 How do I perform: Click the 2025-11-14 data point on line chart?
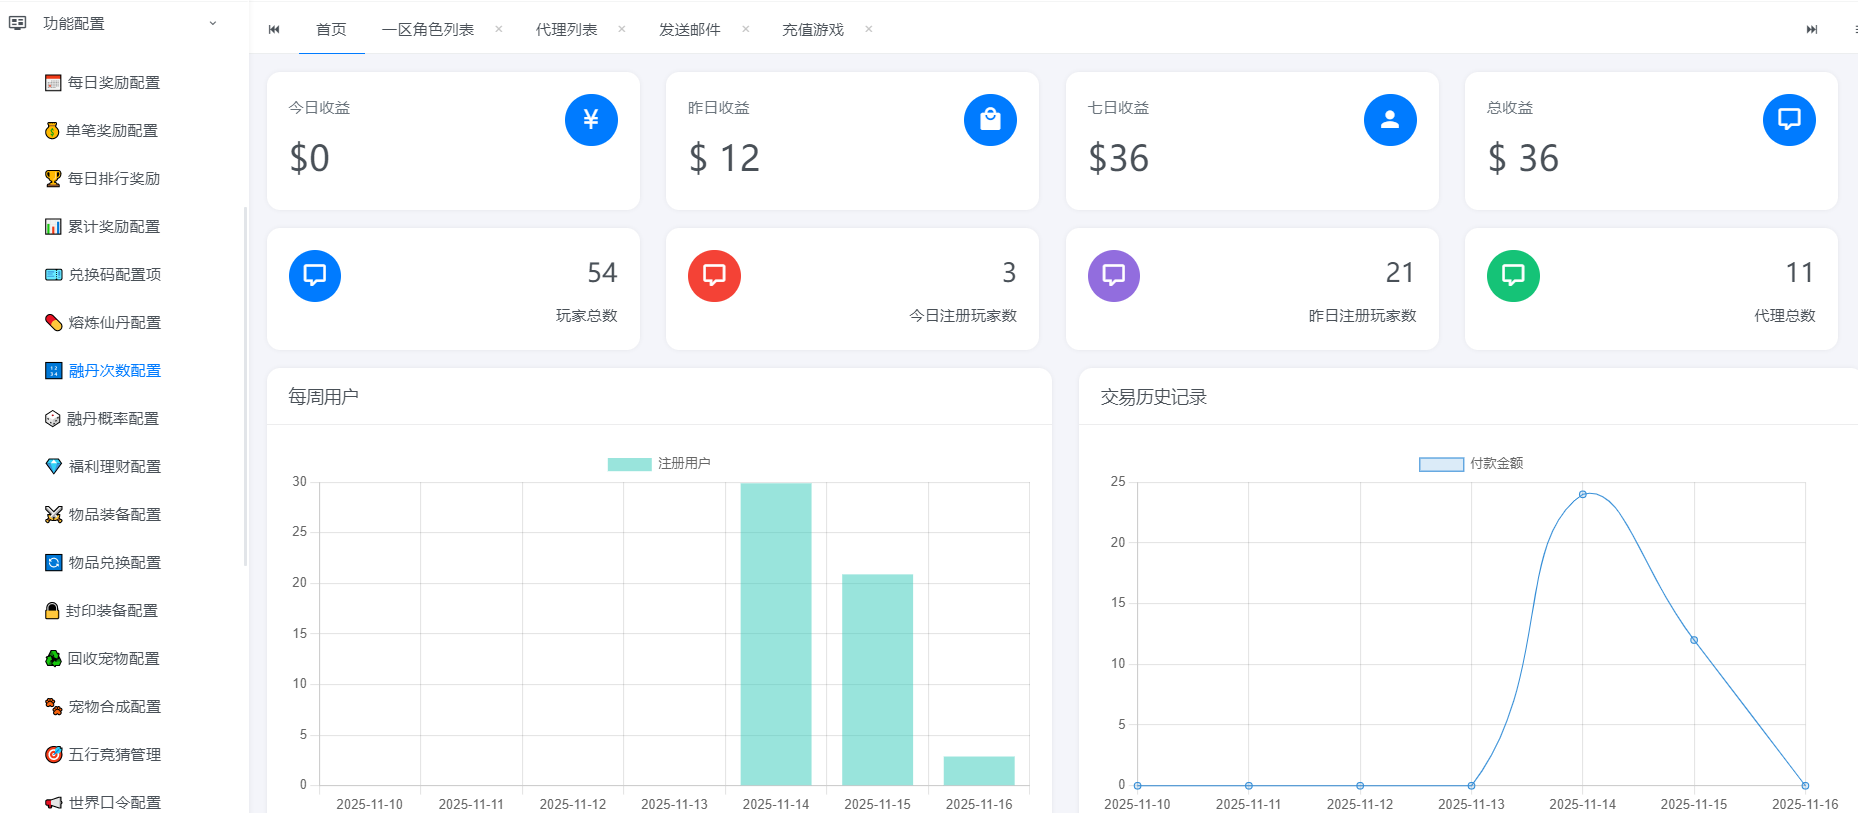pos(1582,494)
